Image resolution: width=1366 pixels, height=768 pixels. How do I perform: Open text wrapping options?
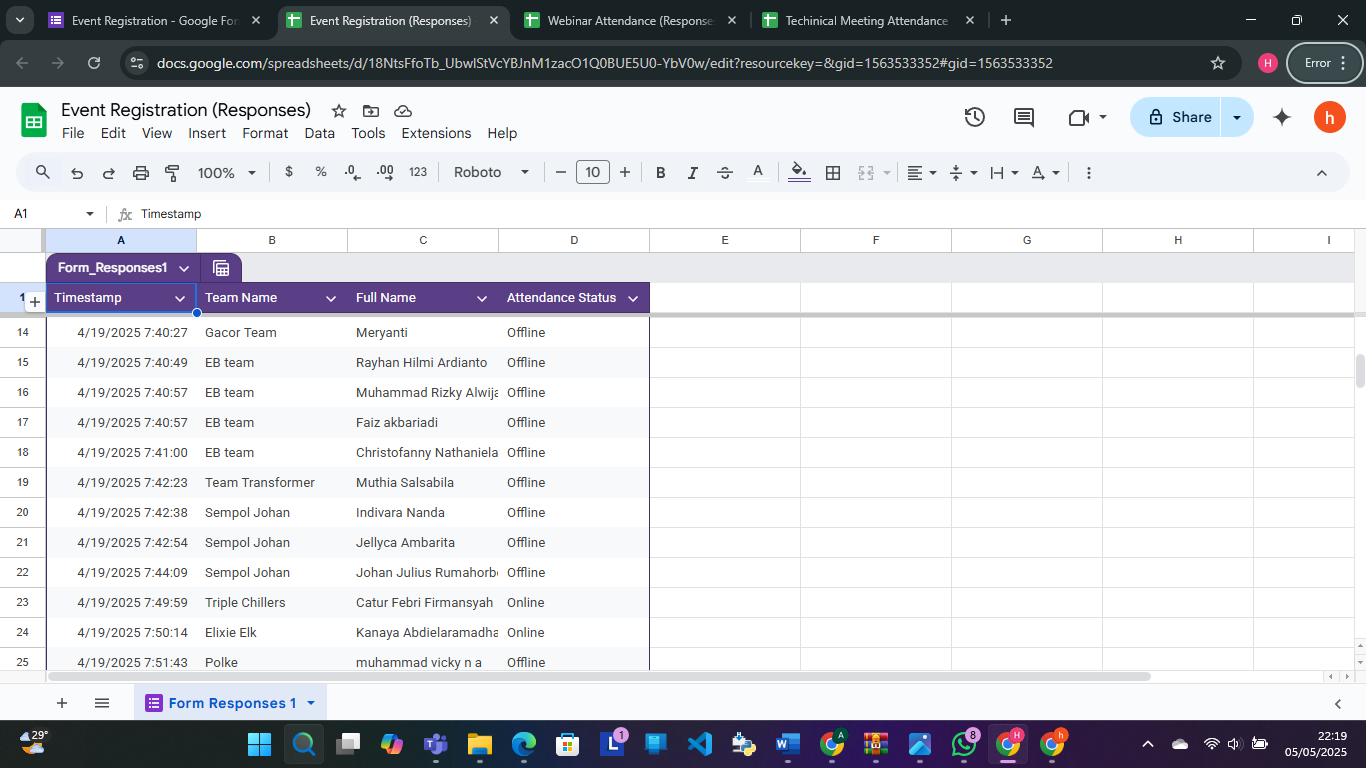[1003, 173]
